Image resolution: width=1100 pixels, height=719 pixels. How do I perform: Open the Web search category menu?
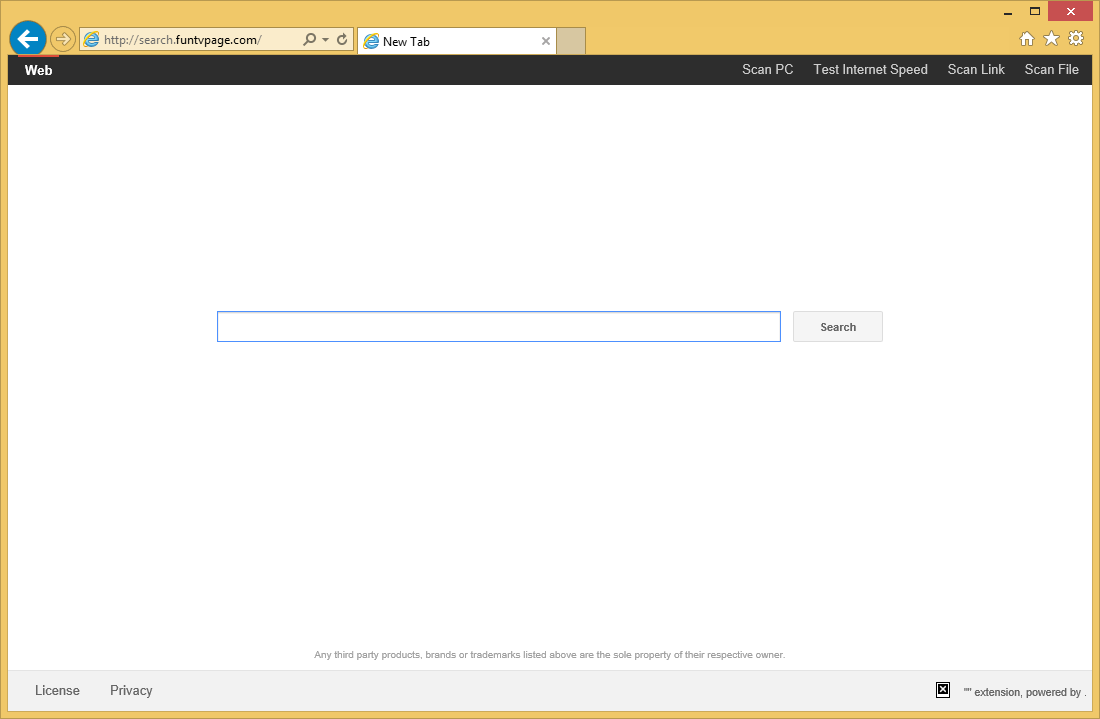38,70
